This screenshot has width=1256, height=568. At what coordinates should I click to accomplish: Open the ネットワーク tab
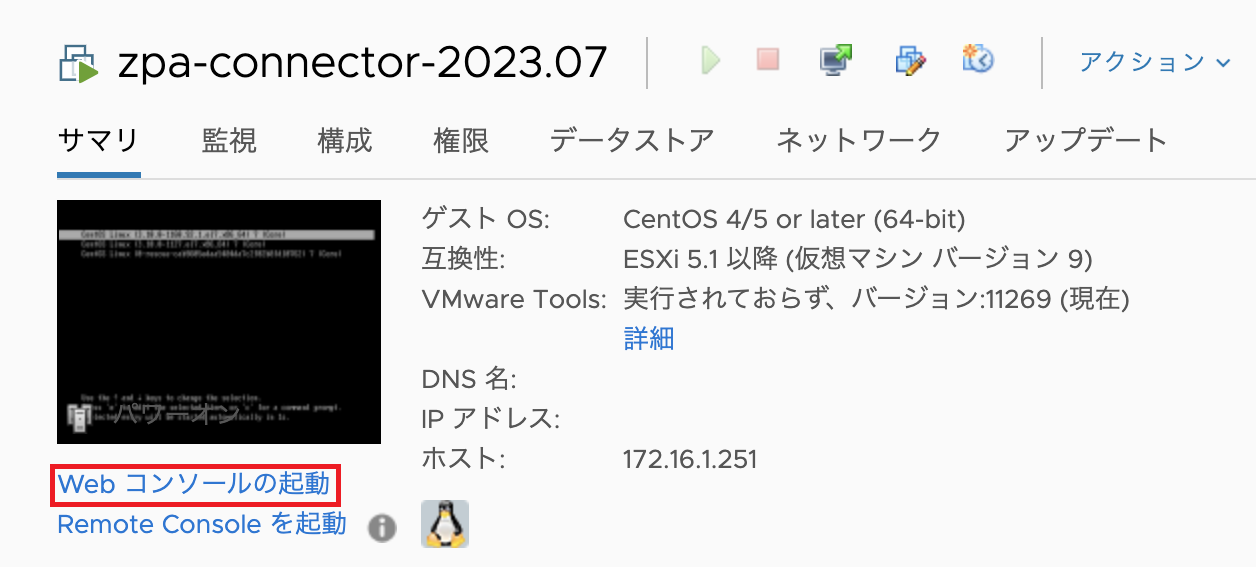pos(859,141)
